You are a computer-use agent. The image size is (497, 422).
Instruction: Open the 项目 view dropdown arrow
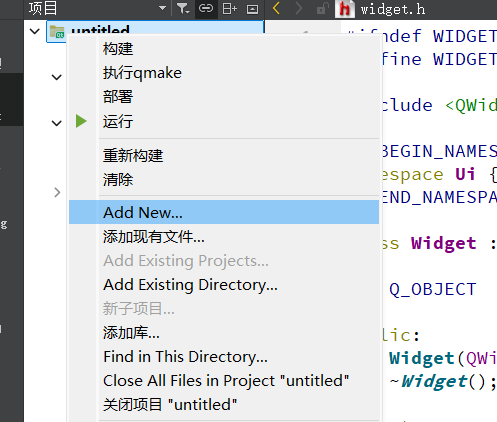[162, 8]
